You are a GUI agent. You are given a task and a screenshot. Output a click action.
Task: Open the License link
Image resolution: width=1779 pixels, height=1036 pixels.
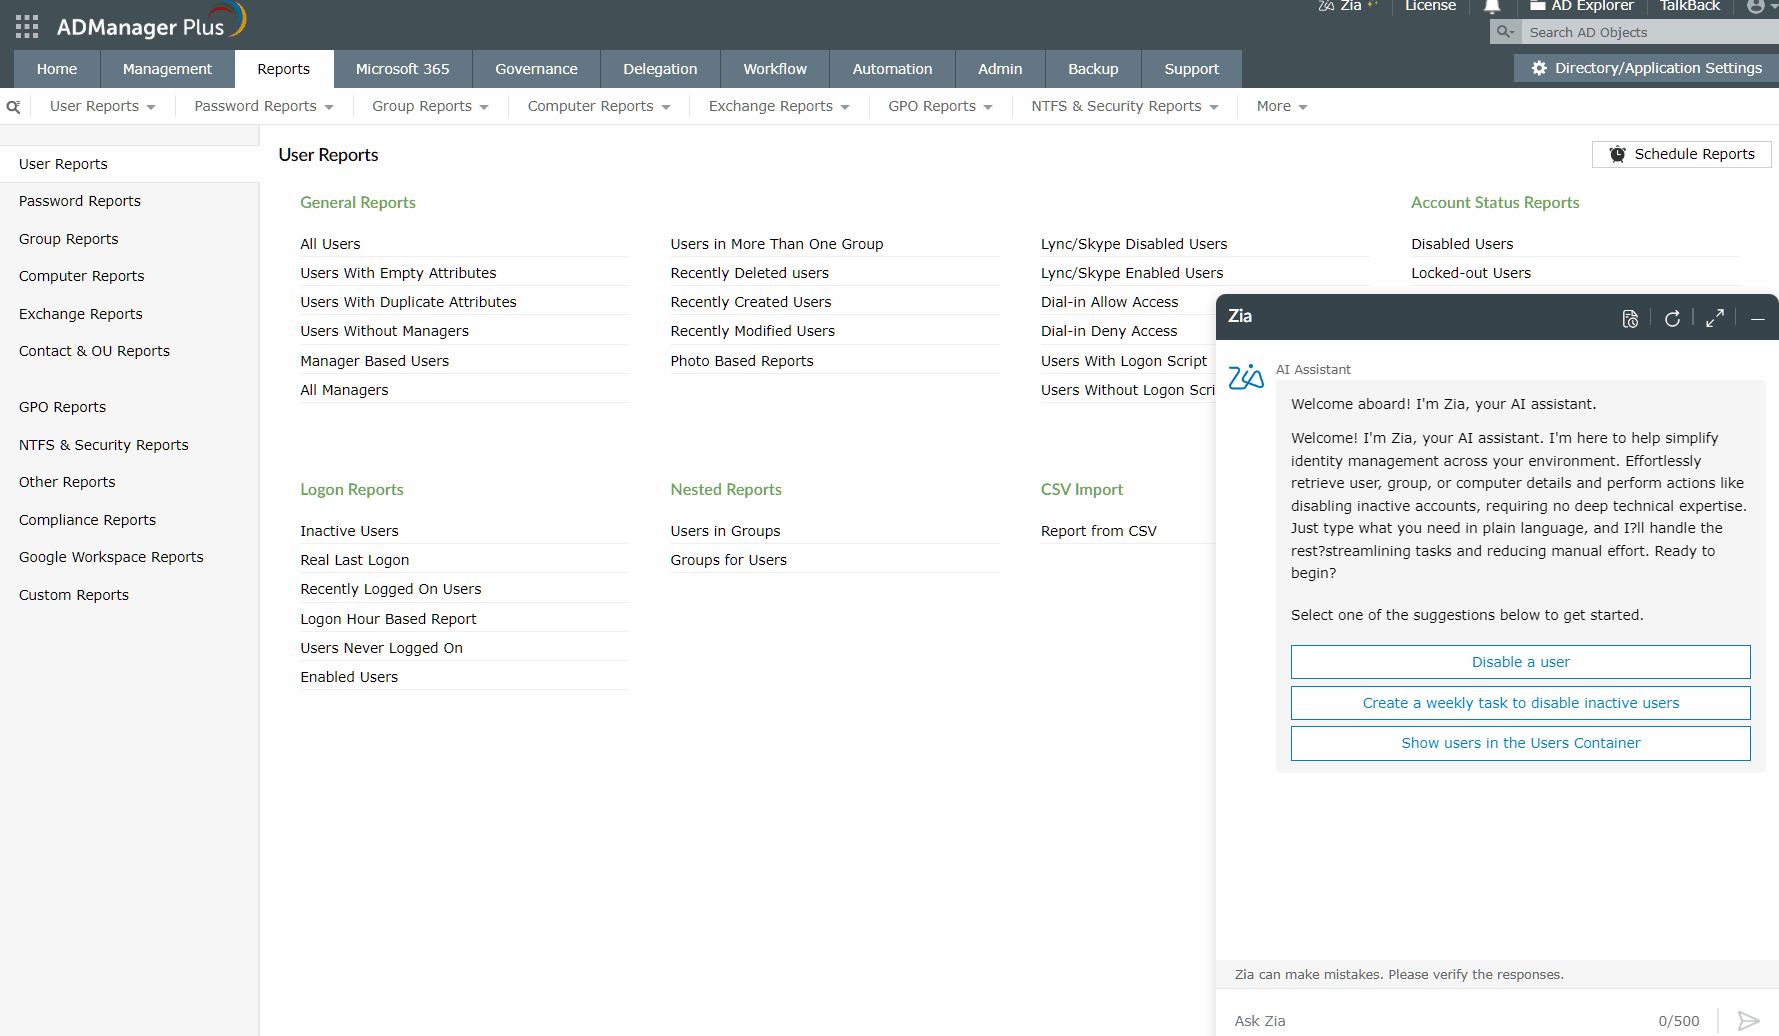[x=1430, y=6]
